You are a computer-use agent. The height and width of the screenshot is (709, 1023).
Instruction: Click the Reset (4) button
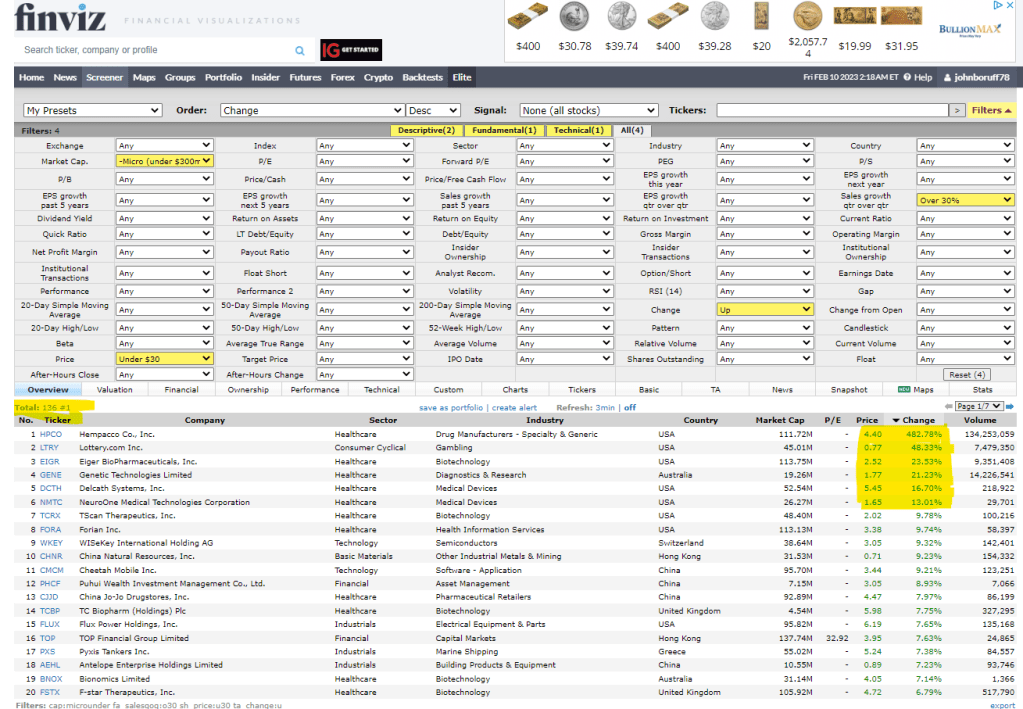(x=965, y=375)
